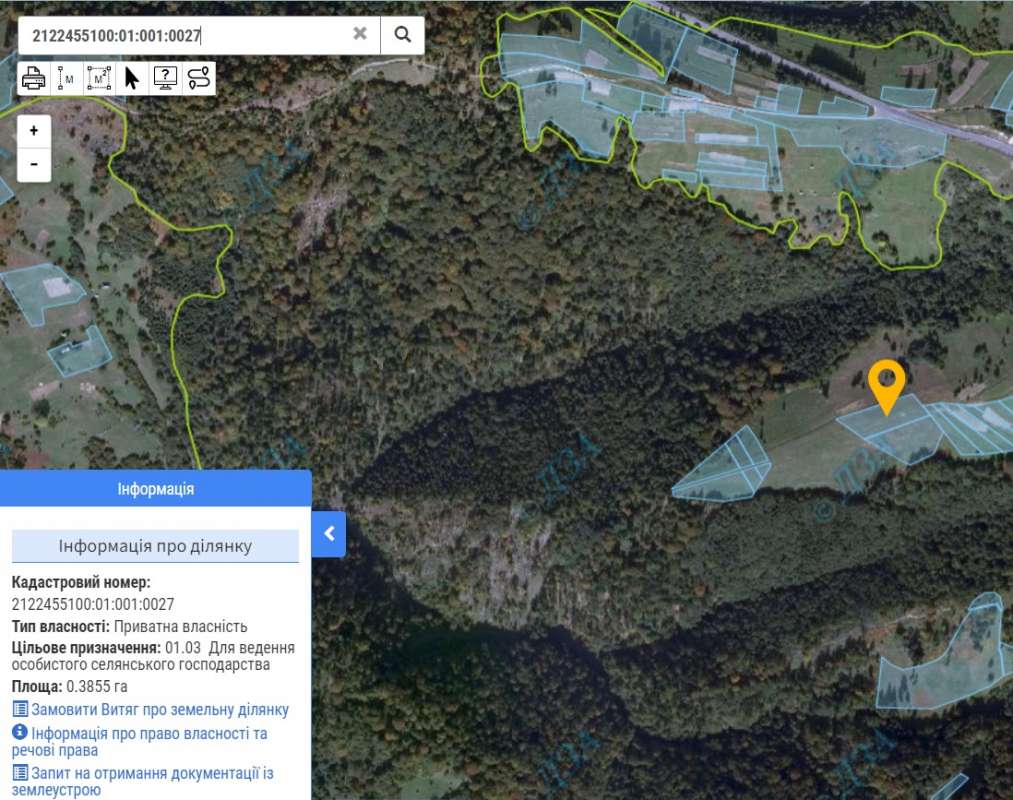Viewport: 1013px width, 800px height.
Task: Focus the cadastral number search field
Action: (x=185, y=35)
